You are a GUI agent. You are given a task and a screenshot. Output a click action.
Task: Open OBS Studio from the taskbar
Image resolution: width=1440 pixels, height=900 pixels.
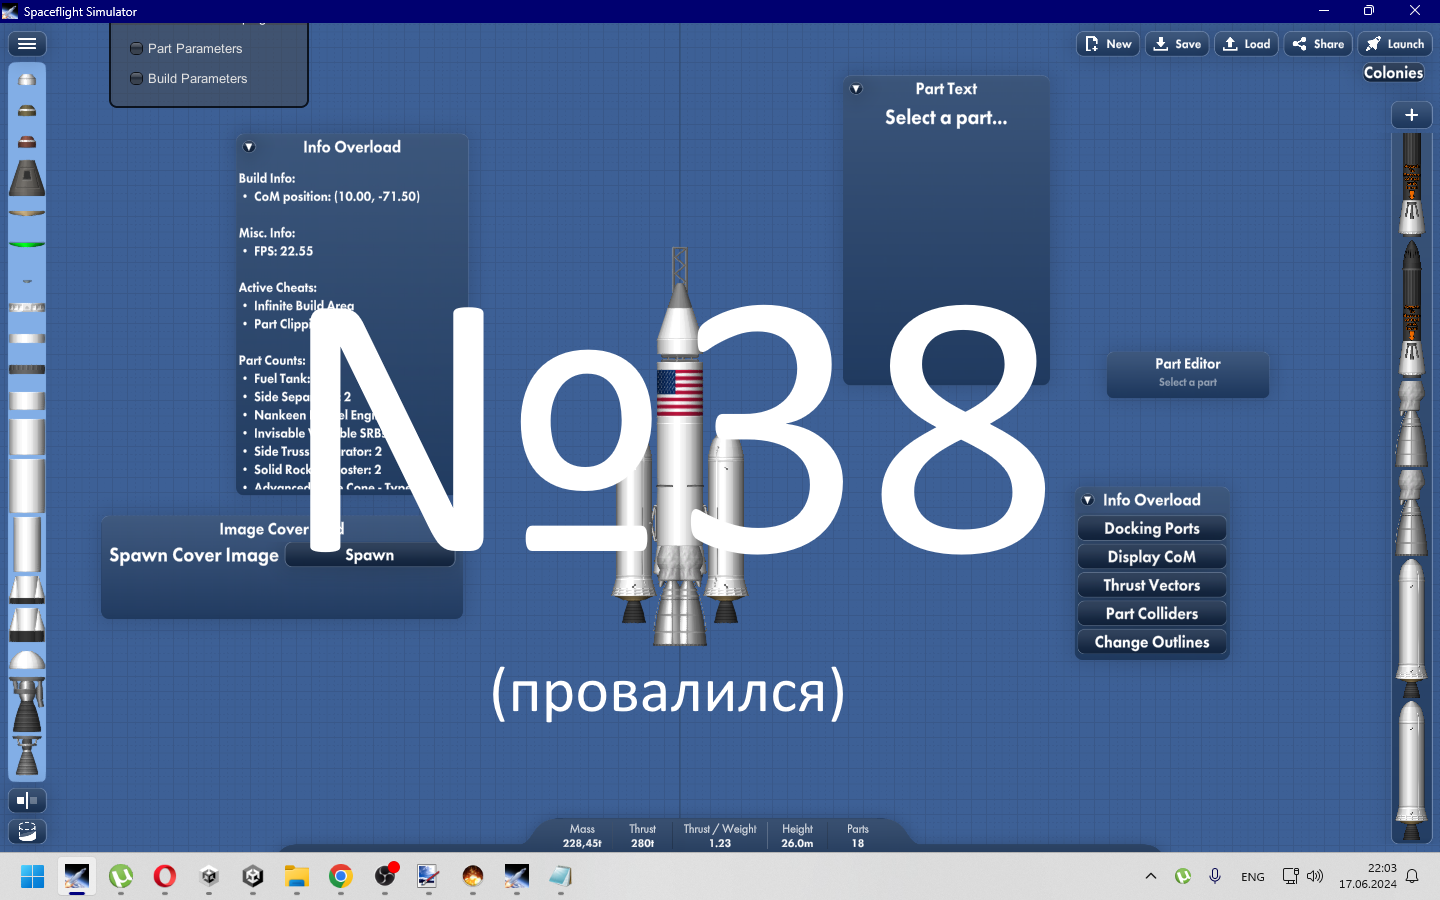click(385, 877)
